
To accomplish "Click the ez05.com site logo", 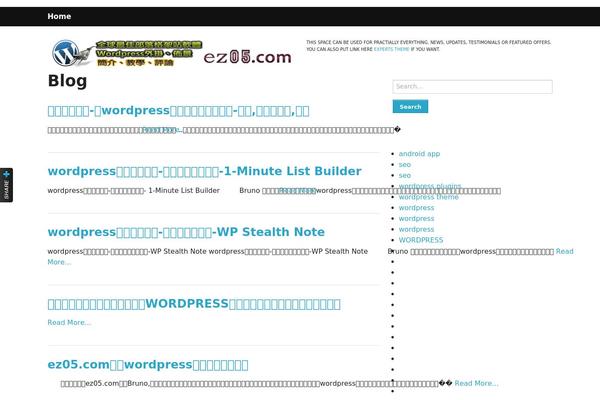I will click(x=248, y=57).
